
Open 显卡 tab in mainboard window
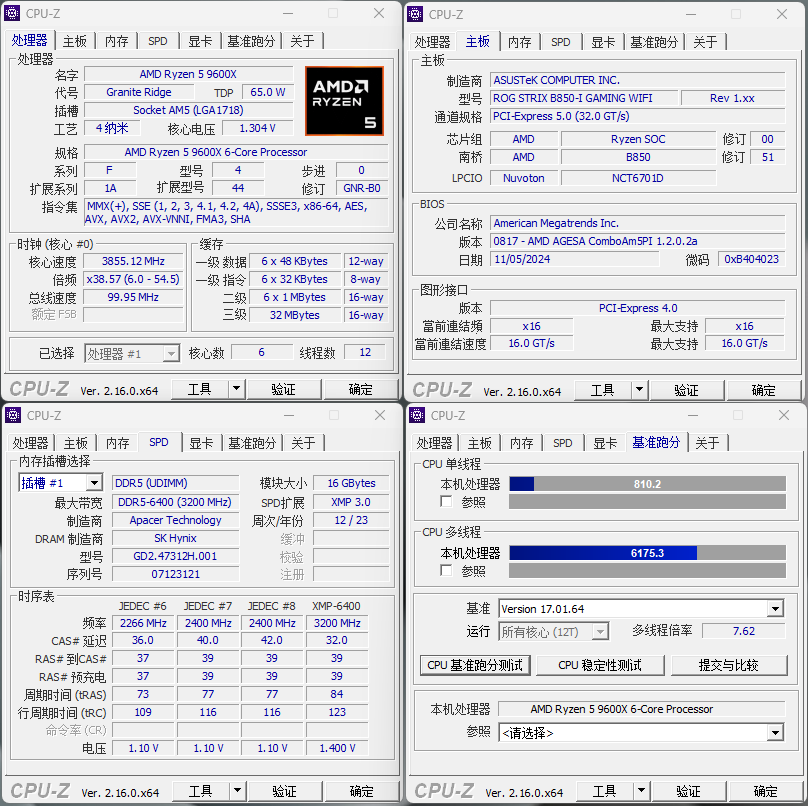click(603, 42)
